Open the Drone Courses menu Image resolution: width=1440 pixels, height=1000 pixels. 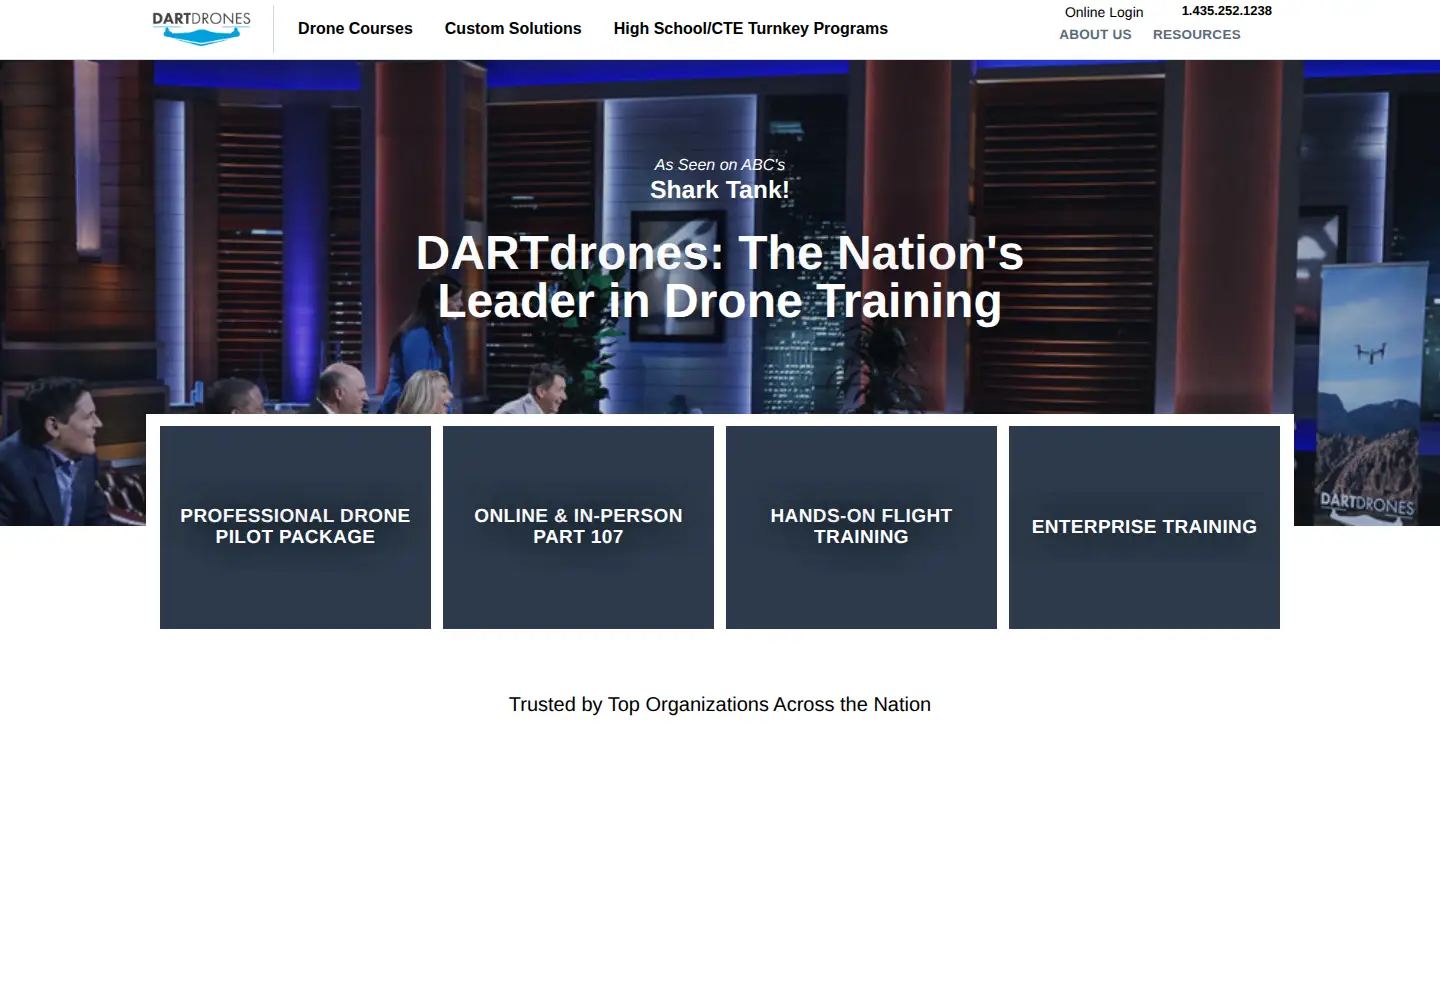[355, 29]
